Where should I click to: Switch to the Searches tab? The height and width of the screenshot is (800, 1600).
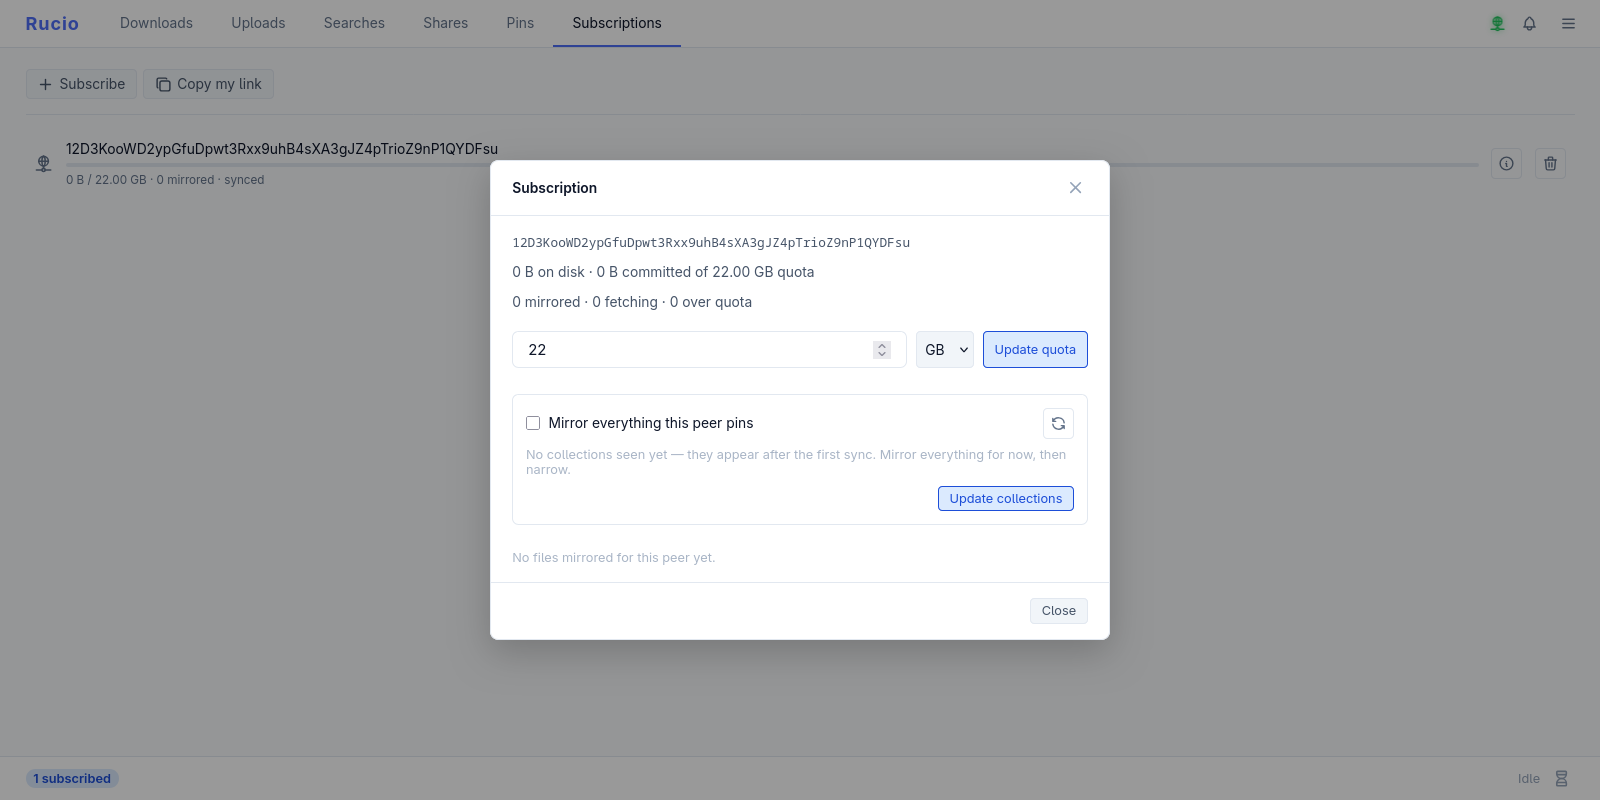pos(354,23)
